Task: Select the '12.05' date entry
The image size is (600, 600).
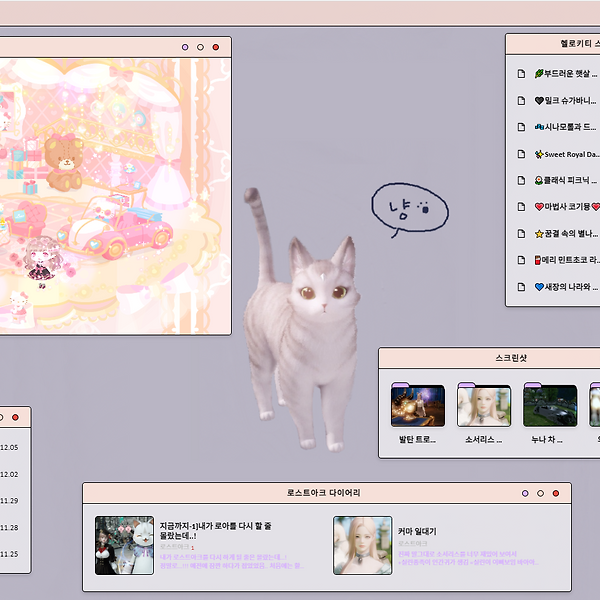Action: (x=9, y=447)
